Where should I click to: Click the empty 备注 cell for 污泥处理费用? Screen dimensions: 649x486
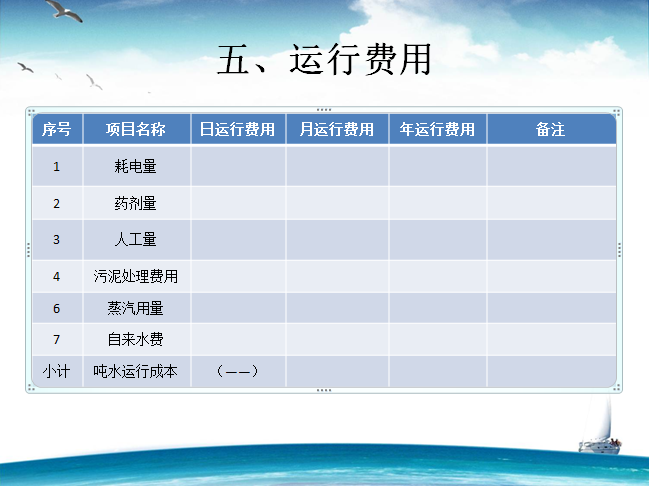(x=552, y=276)
